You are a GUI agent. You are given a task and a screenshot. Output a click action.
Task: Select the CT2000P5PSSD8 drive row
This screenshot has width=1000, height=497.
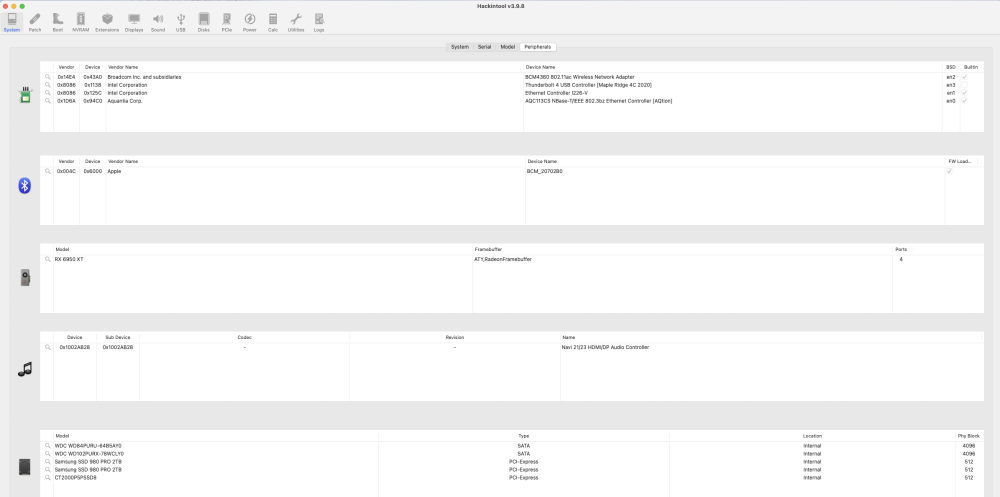(512, 477)
